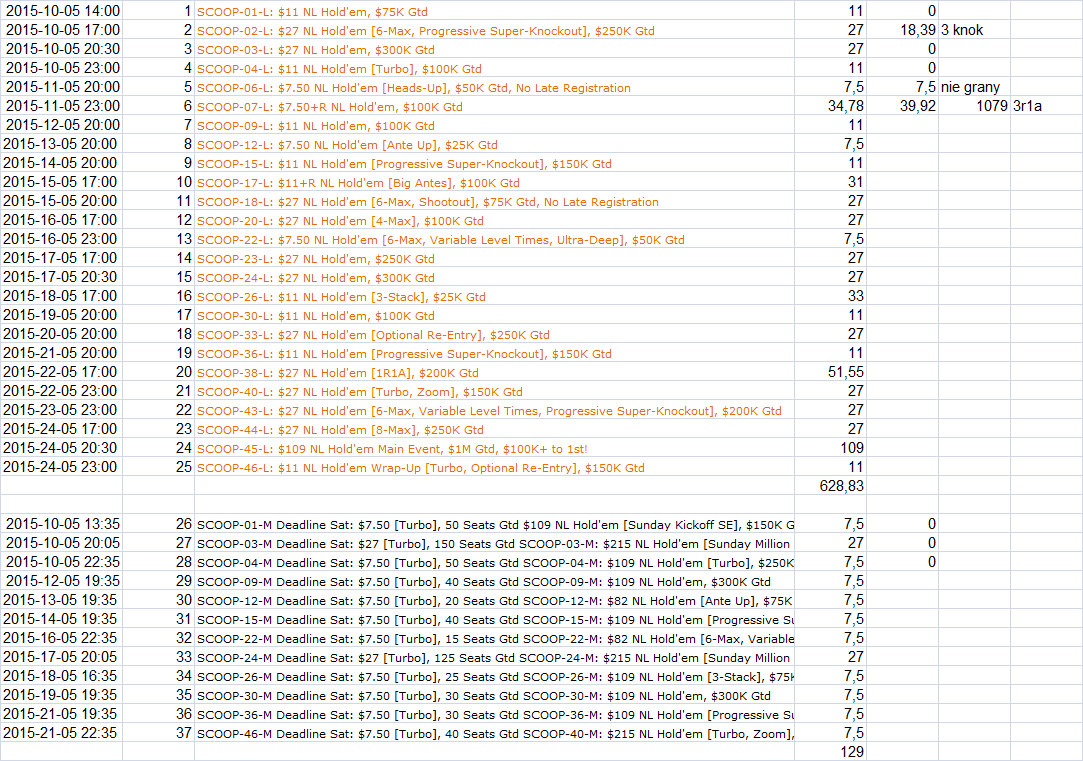This screenshot has height=761, width=1083.
Task: Click the 34,78 buy-in cell
Action: click(x=831, y=106)
